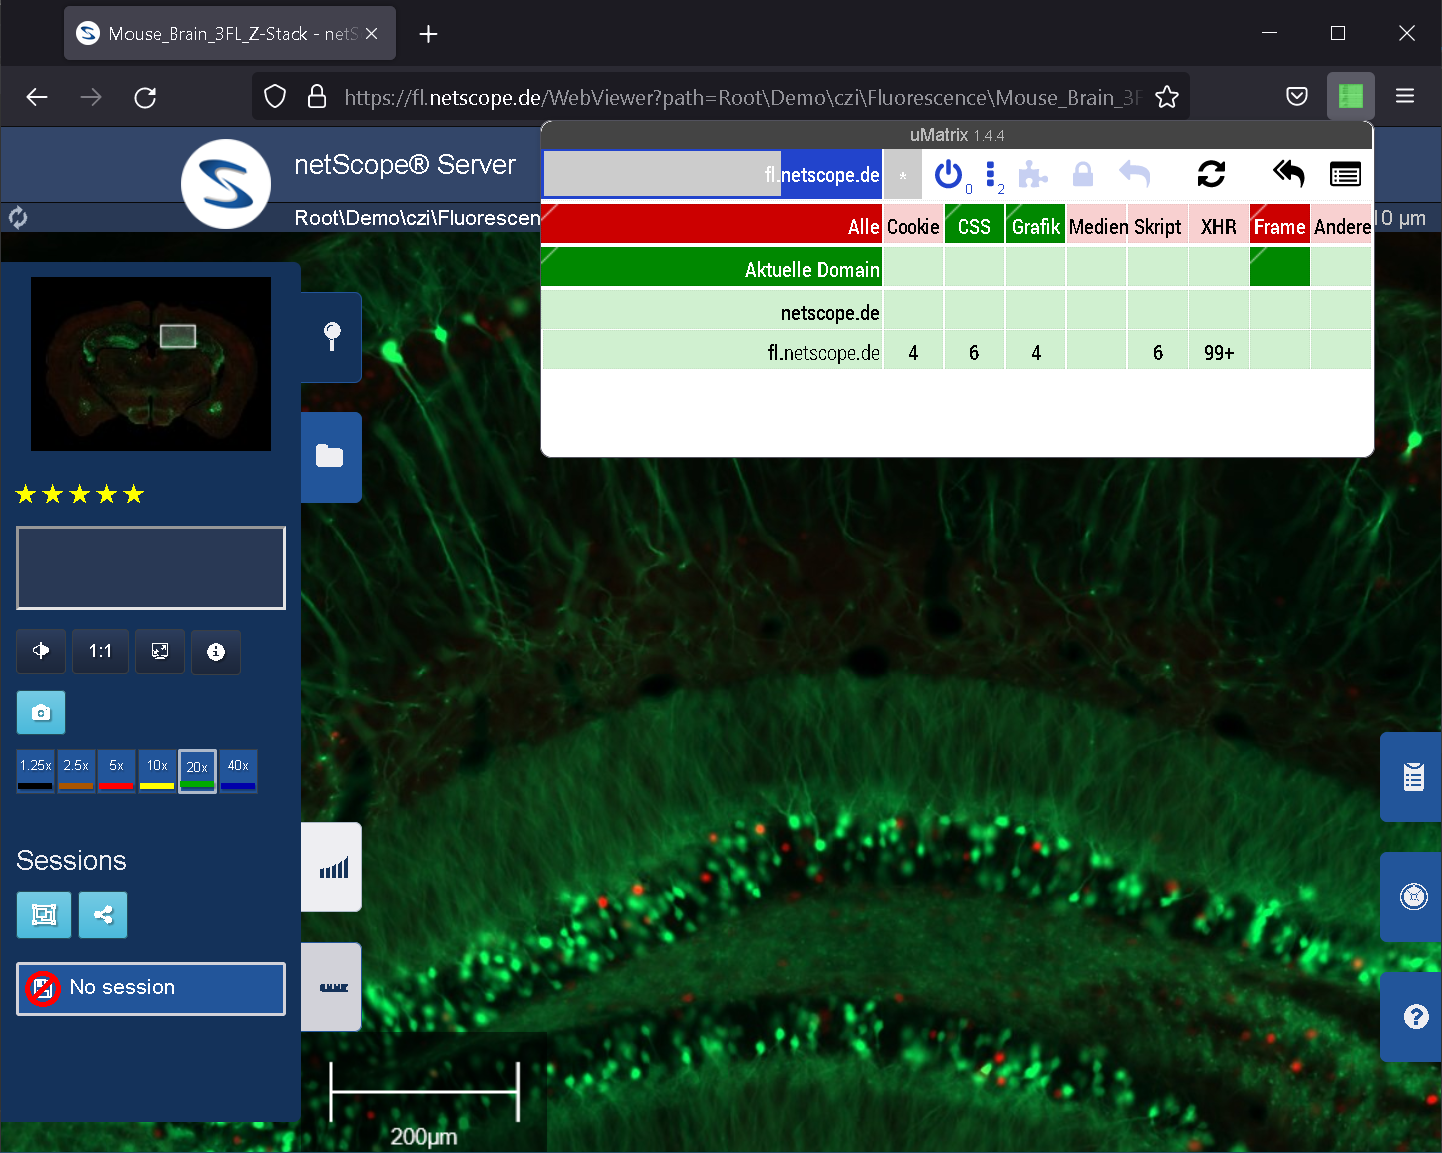Click the faded blue revert arrow in uMatrix
Image resolution: width=1442 pixels, height=1153 pixels.
(x=1134, y=175)
